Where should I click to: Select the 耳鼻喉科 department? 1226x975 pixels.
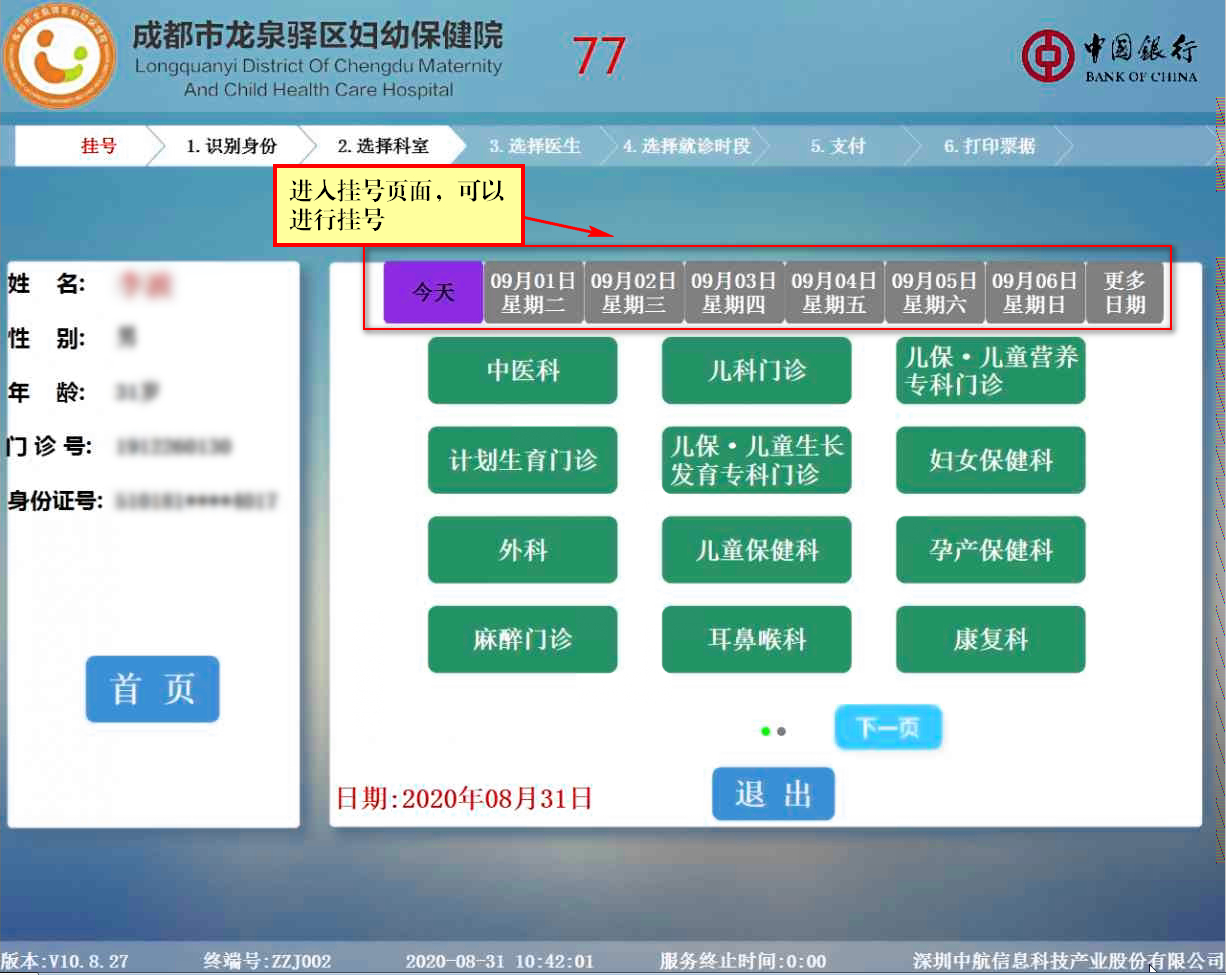click(756, 639)
